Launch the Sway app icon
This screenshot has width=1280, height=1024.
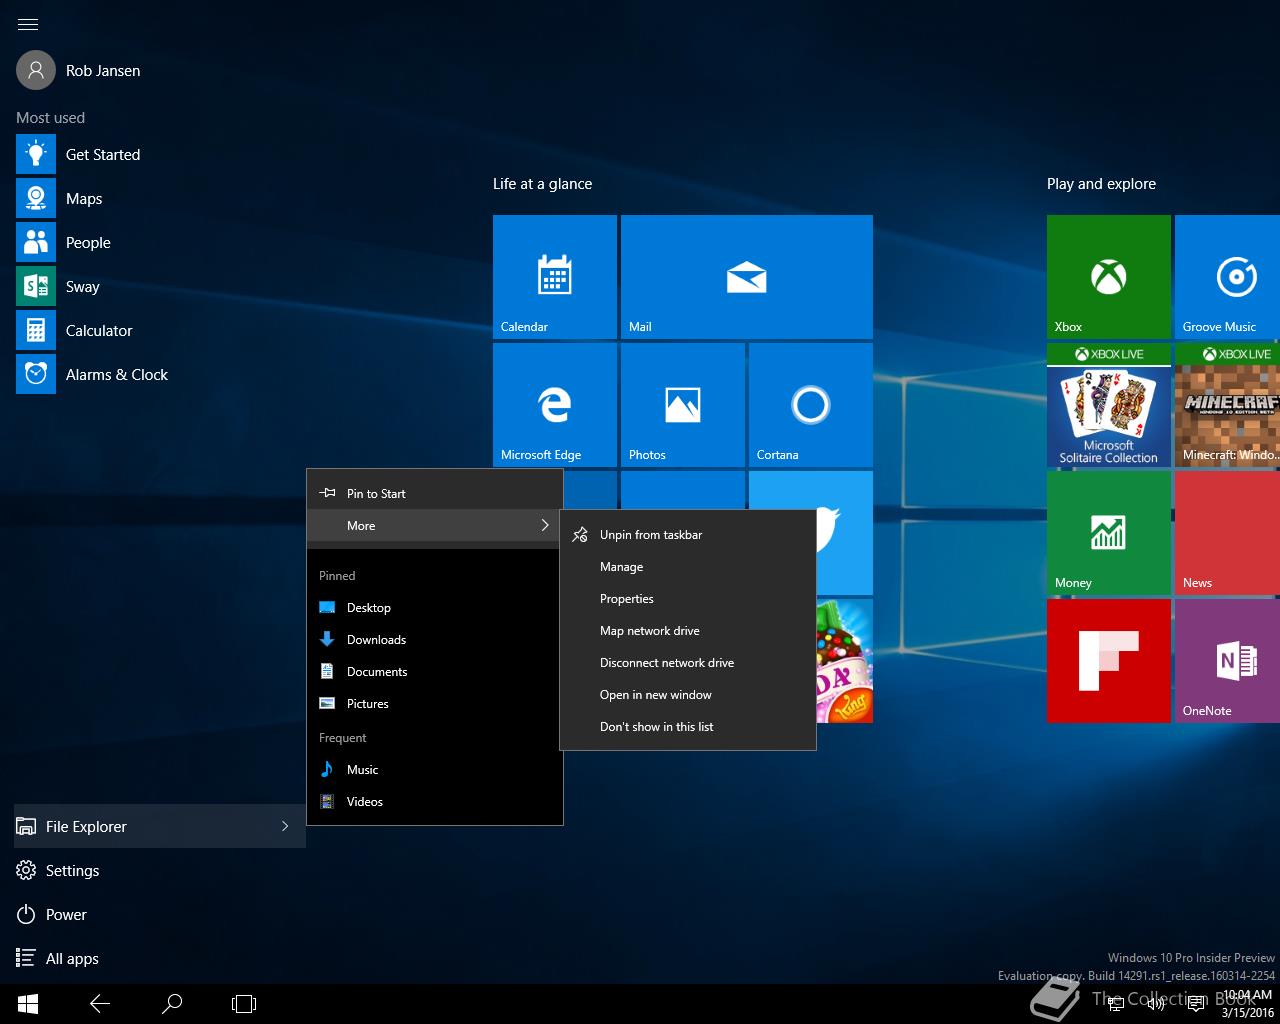point(36,286)
